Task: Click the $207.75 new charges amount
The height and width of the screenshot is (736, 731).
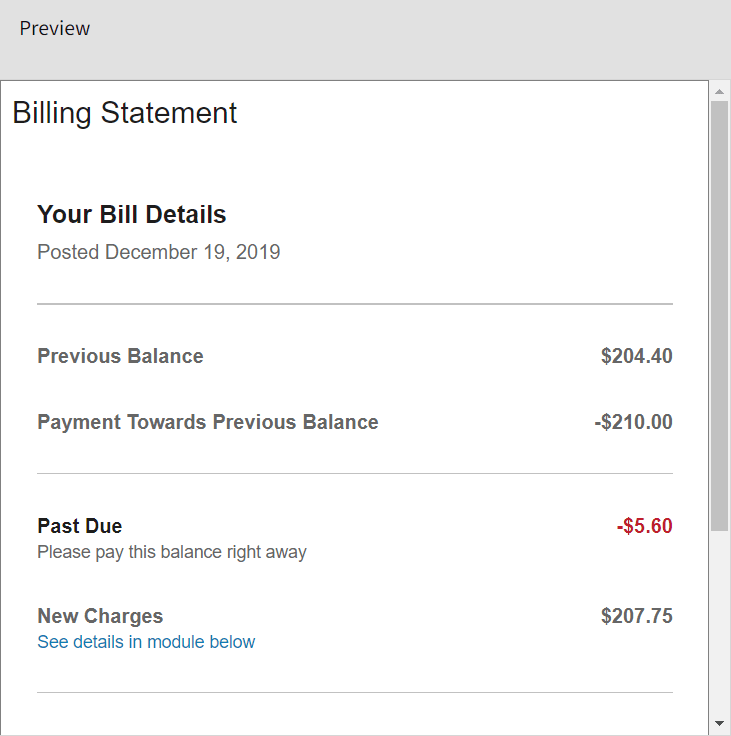Action: [x=636, y=616]
